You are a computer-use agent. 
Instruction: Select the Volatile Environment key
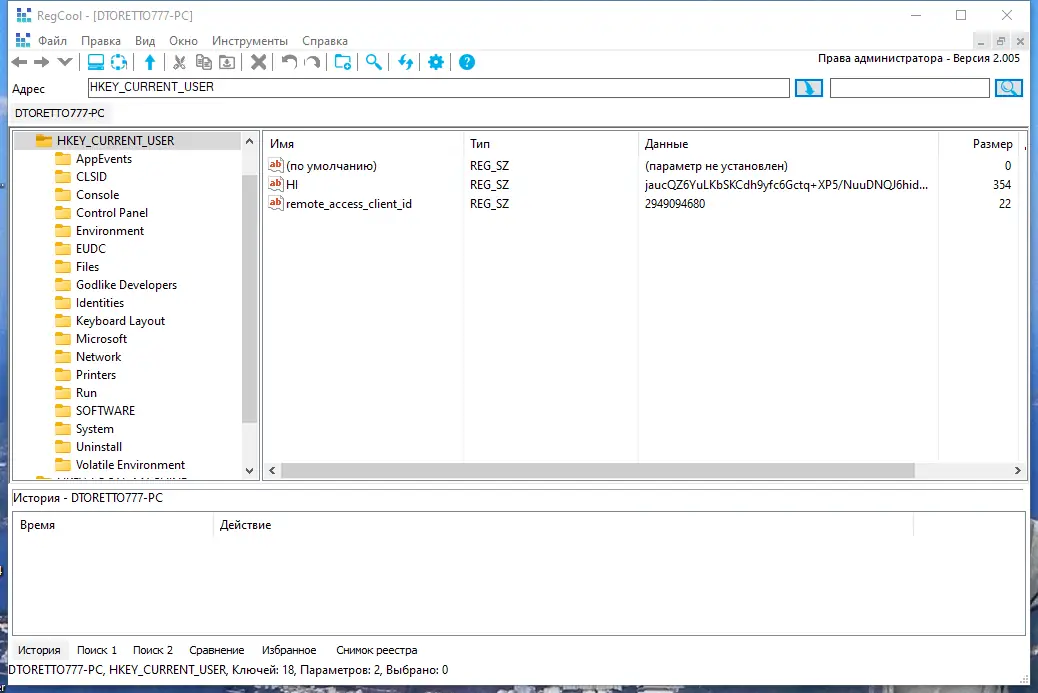(130, 465)
